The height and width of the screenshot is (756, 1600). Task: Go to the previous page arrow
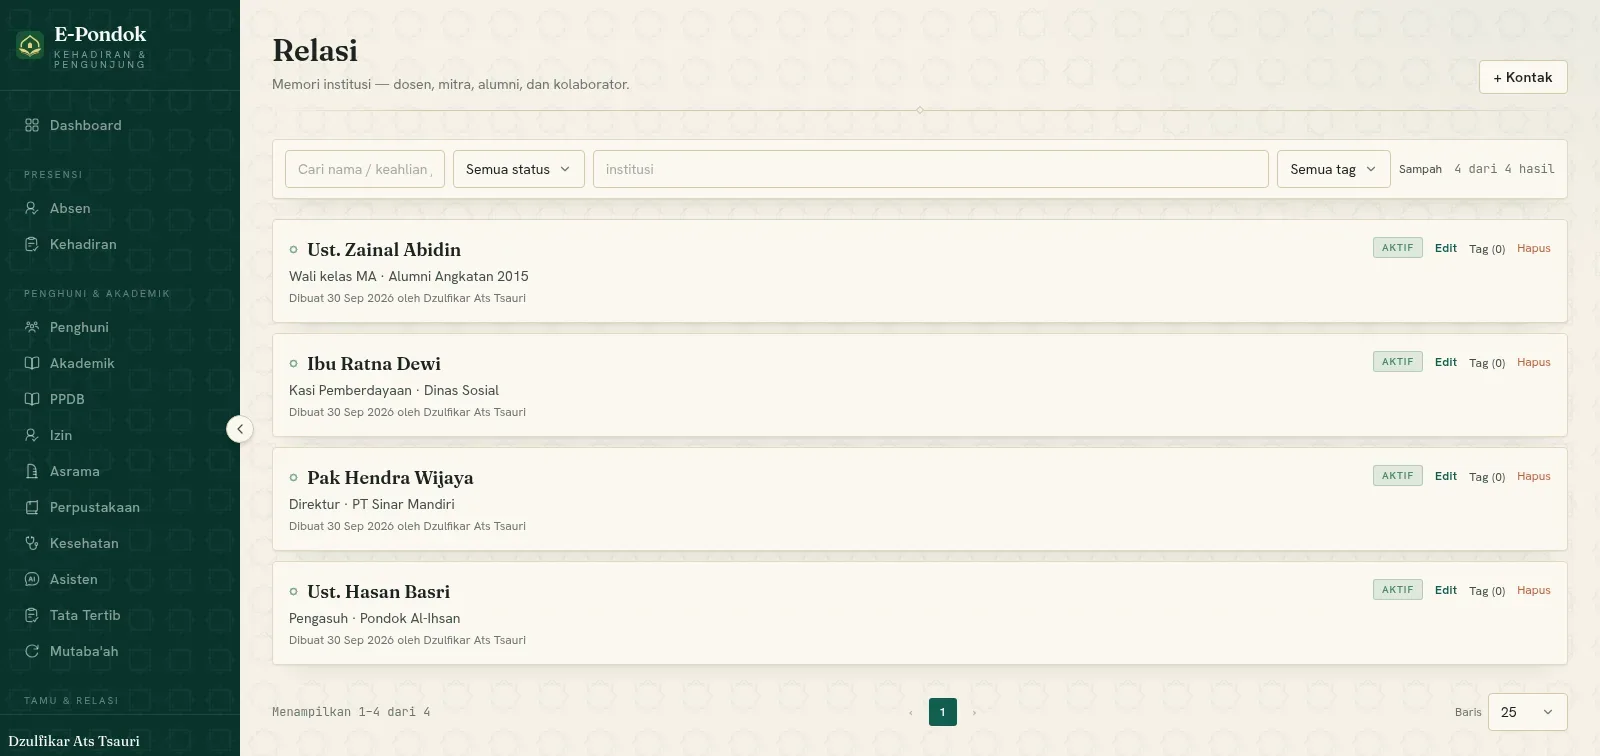pos(911,712)
